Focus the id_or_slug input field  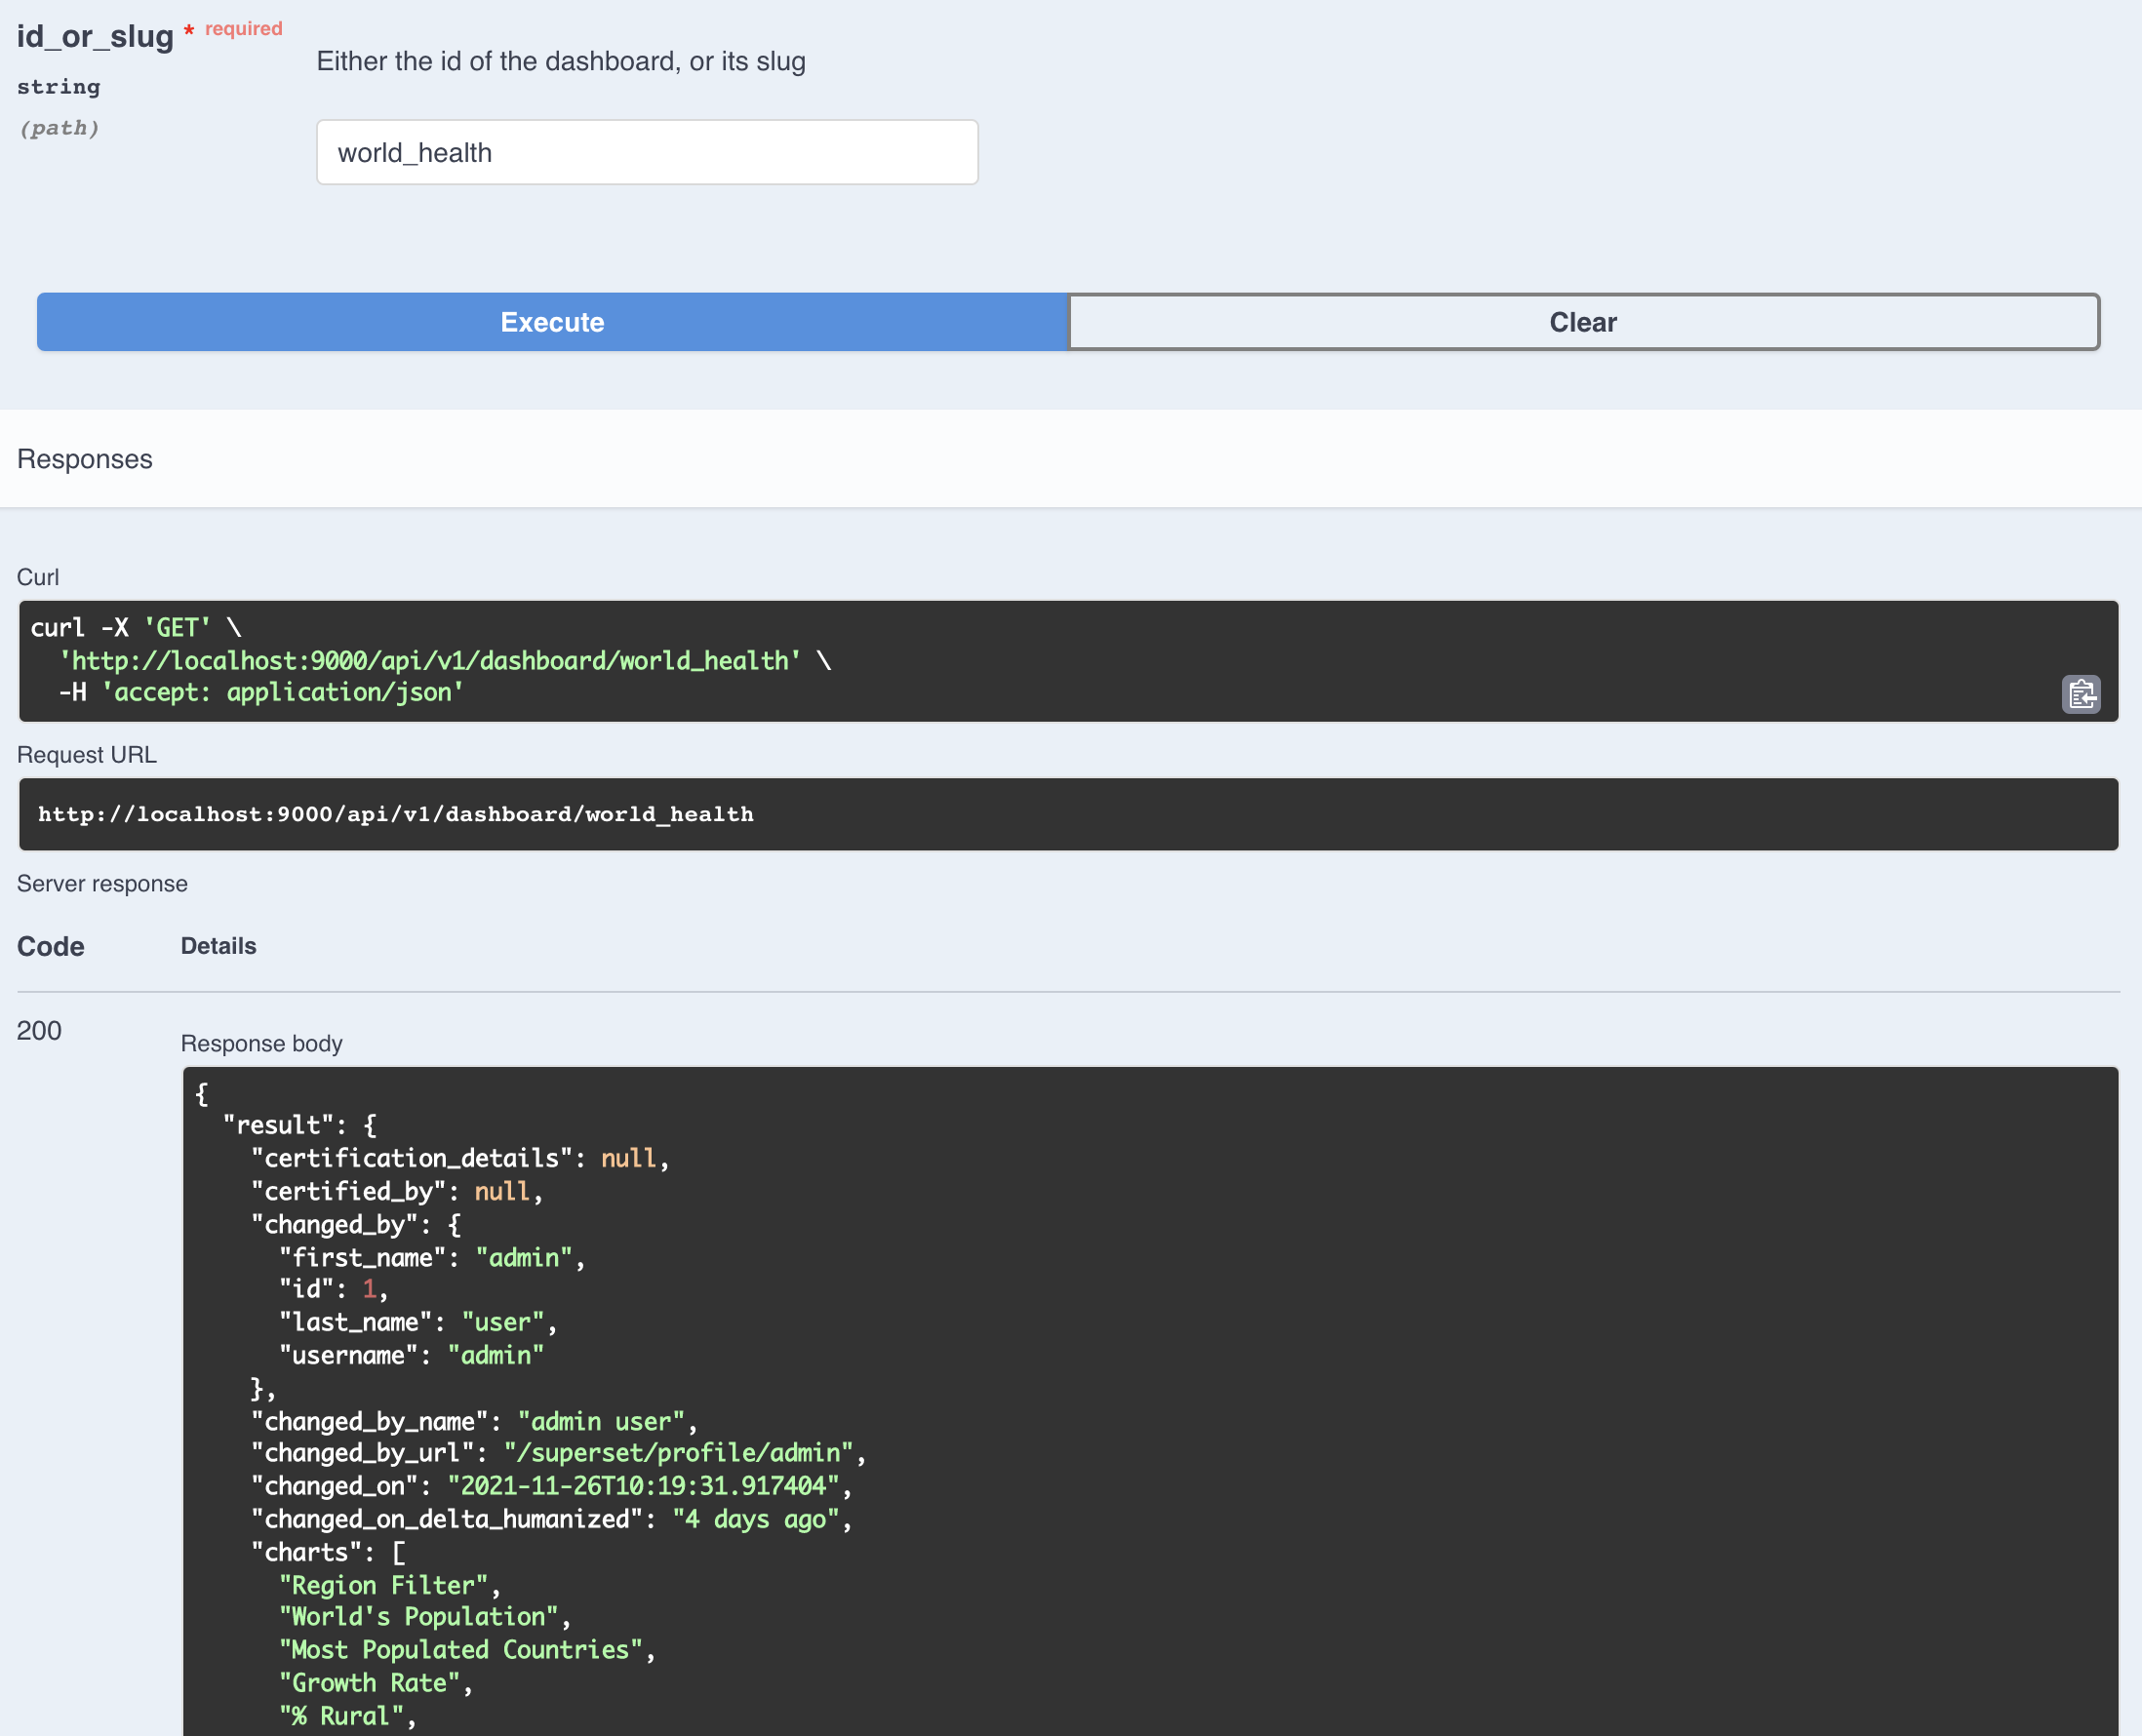click(x=647, y=153)
